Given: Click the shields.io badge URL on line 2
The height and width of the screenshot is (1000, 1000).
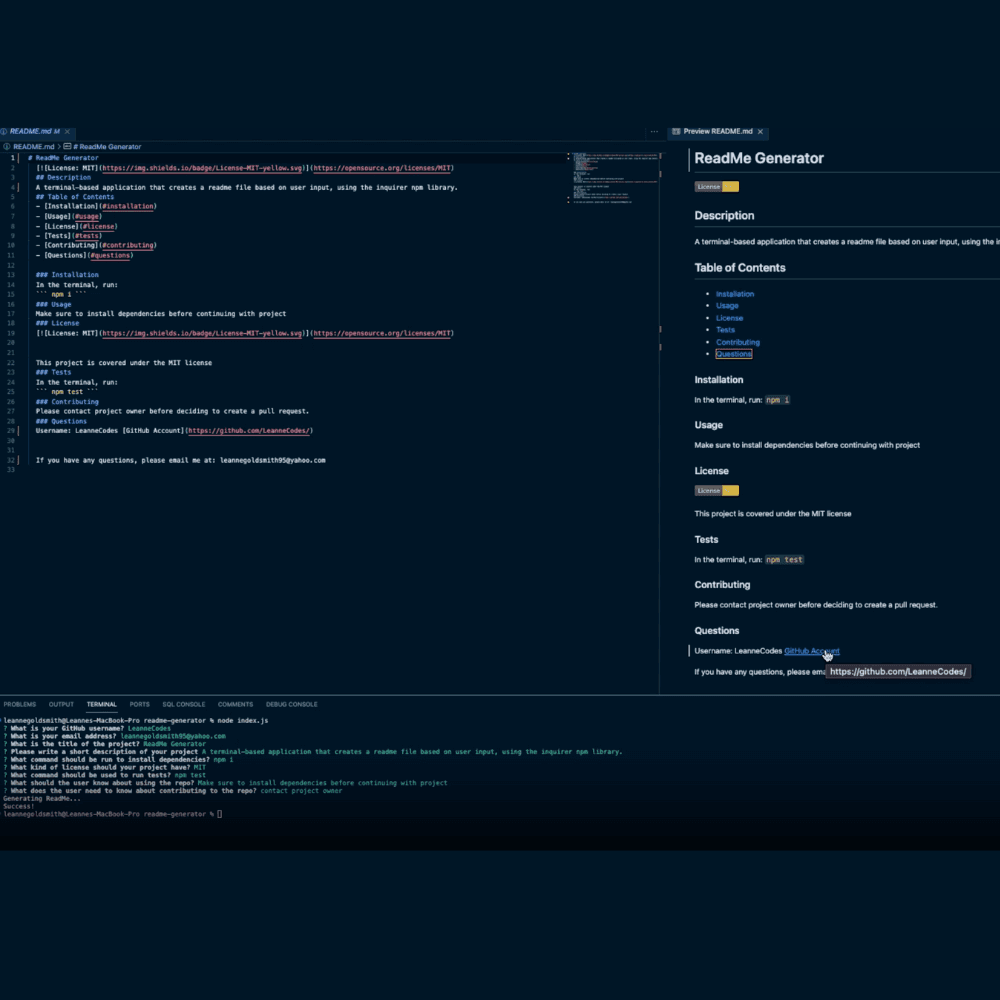Looking at the screenshot, I should (202, 168).
